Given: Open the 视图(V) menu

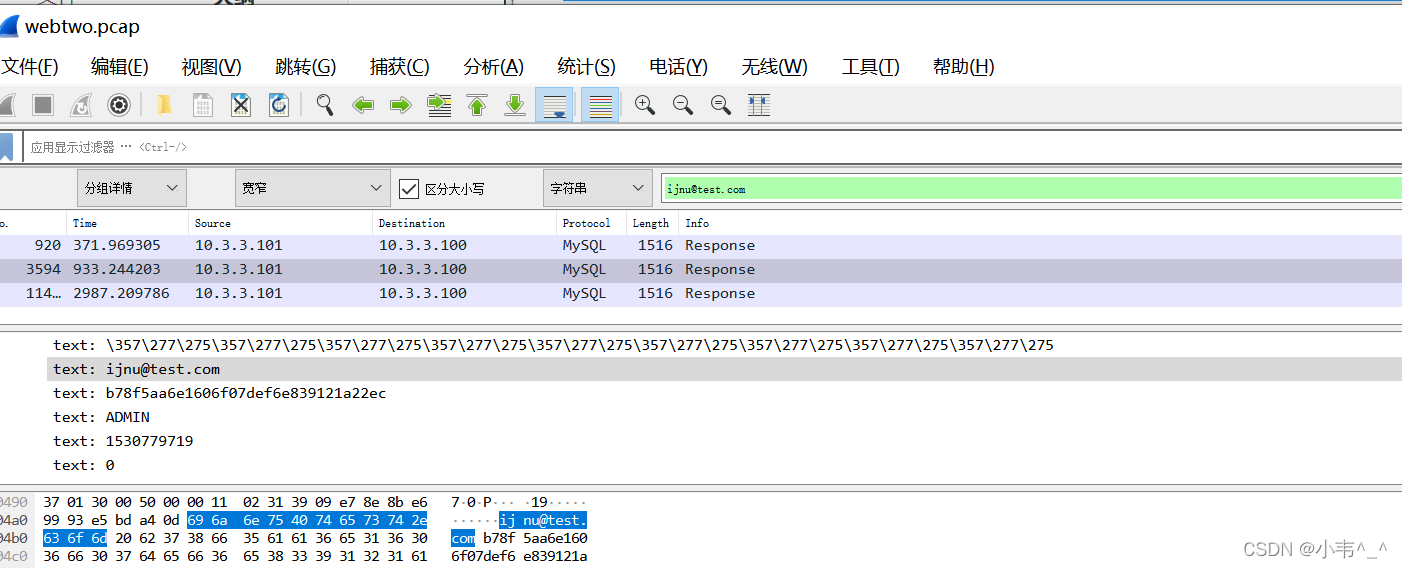Looking at the screenshot, I should click(211, 67).
